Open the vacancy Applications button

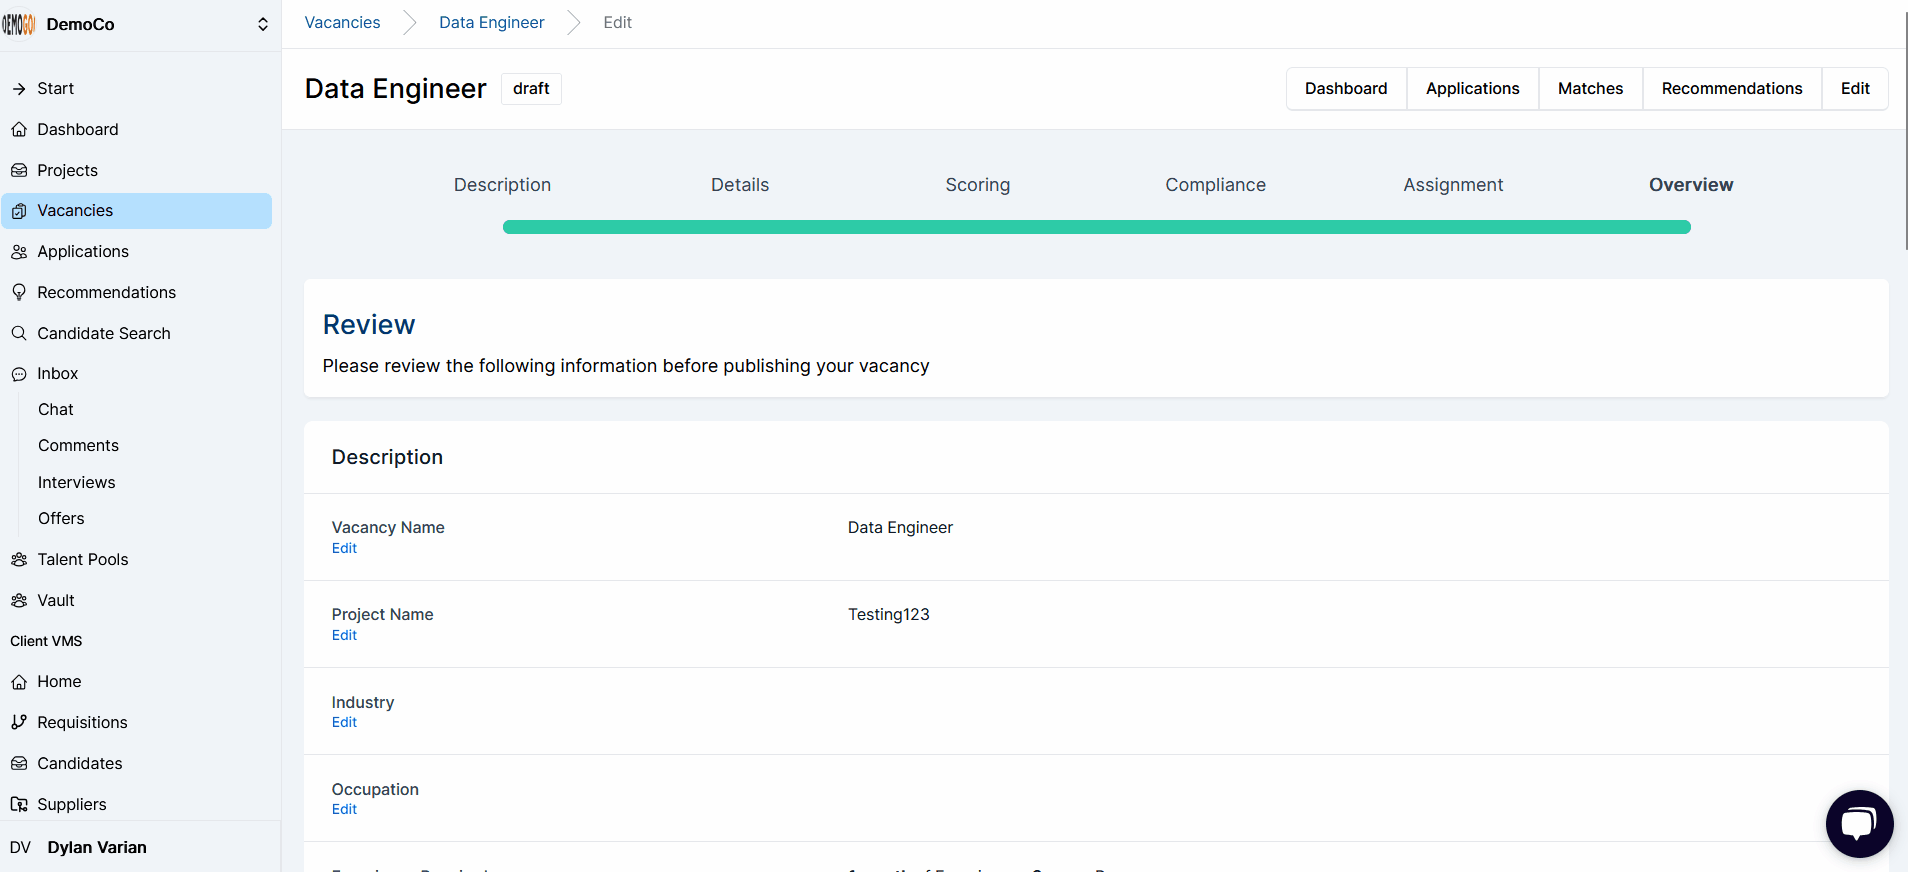tap(1472, 89)
